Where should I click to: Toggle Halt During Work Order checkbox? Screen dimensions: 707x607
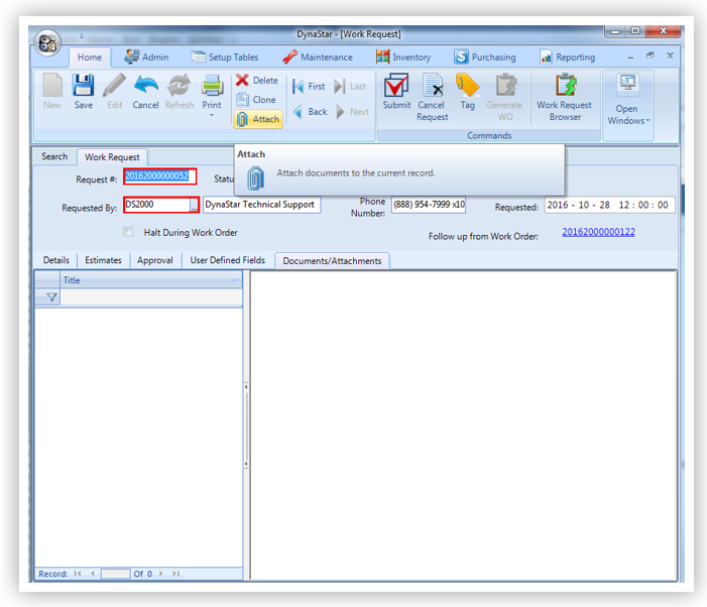(128, 232)
